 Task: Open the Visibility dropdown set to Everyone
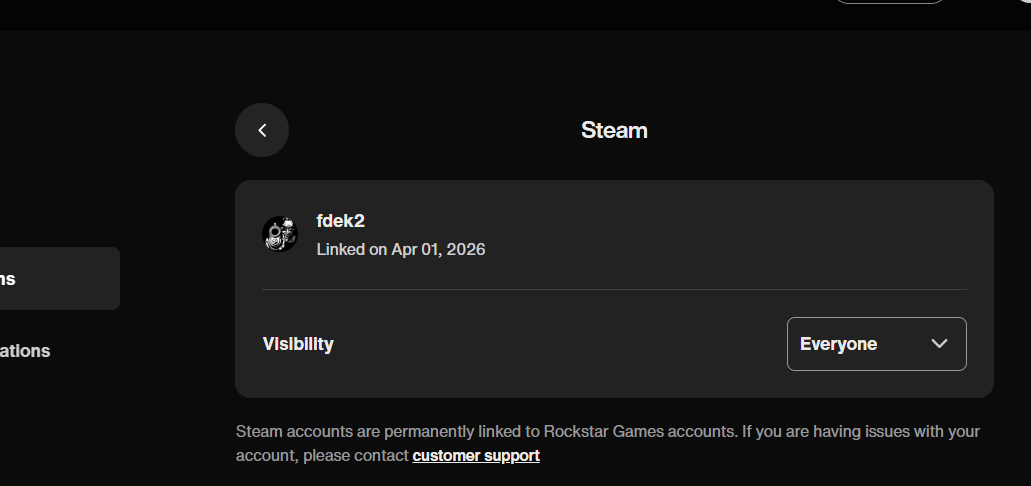coord(876,344)
